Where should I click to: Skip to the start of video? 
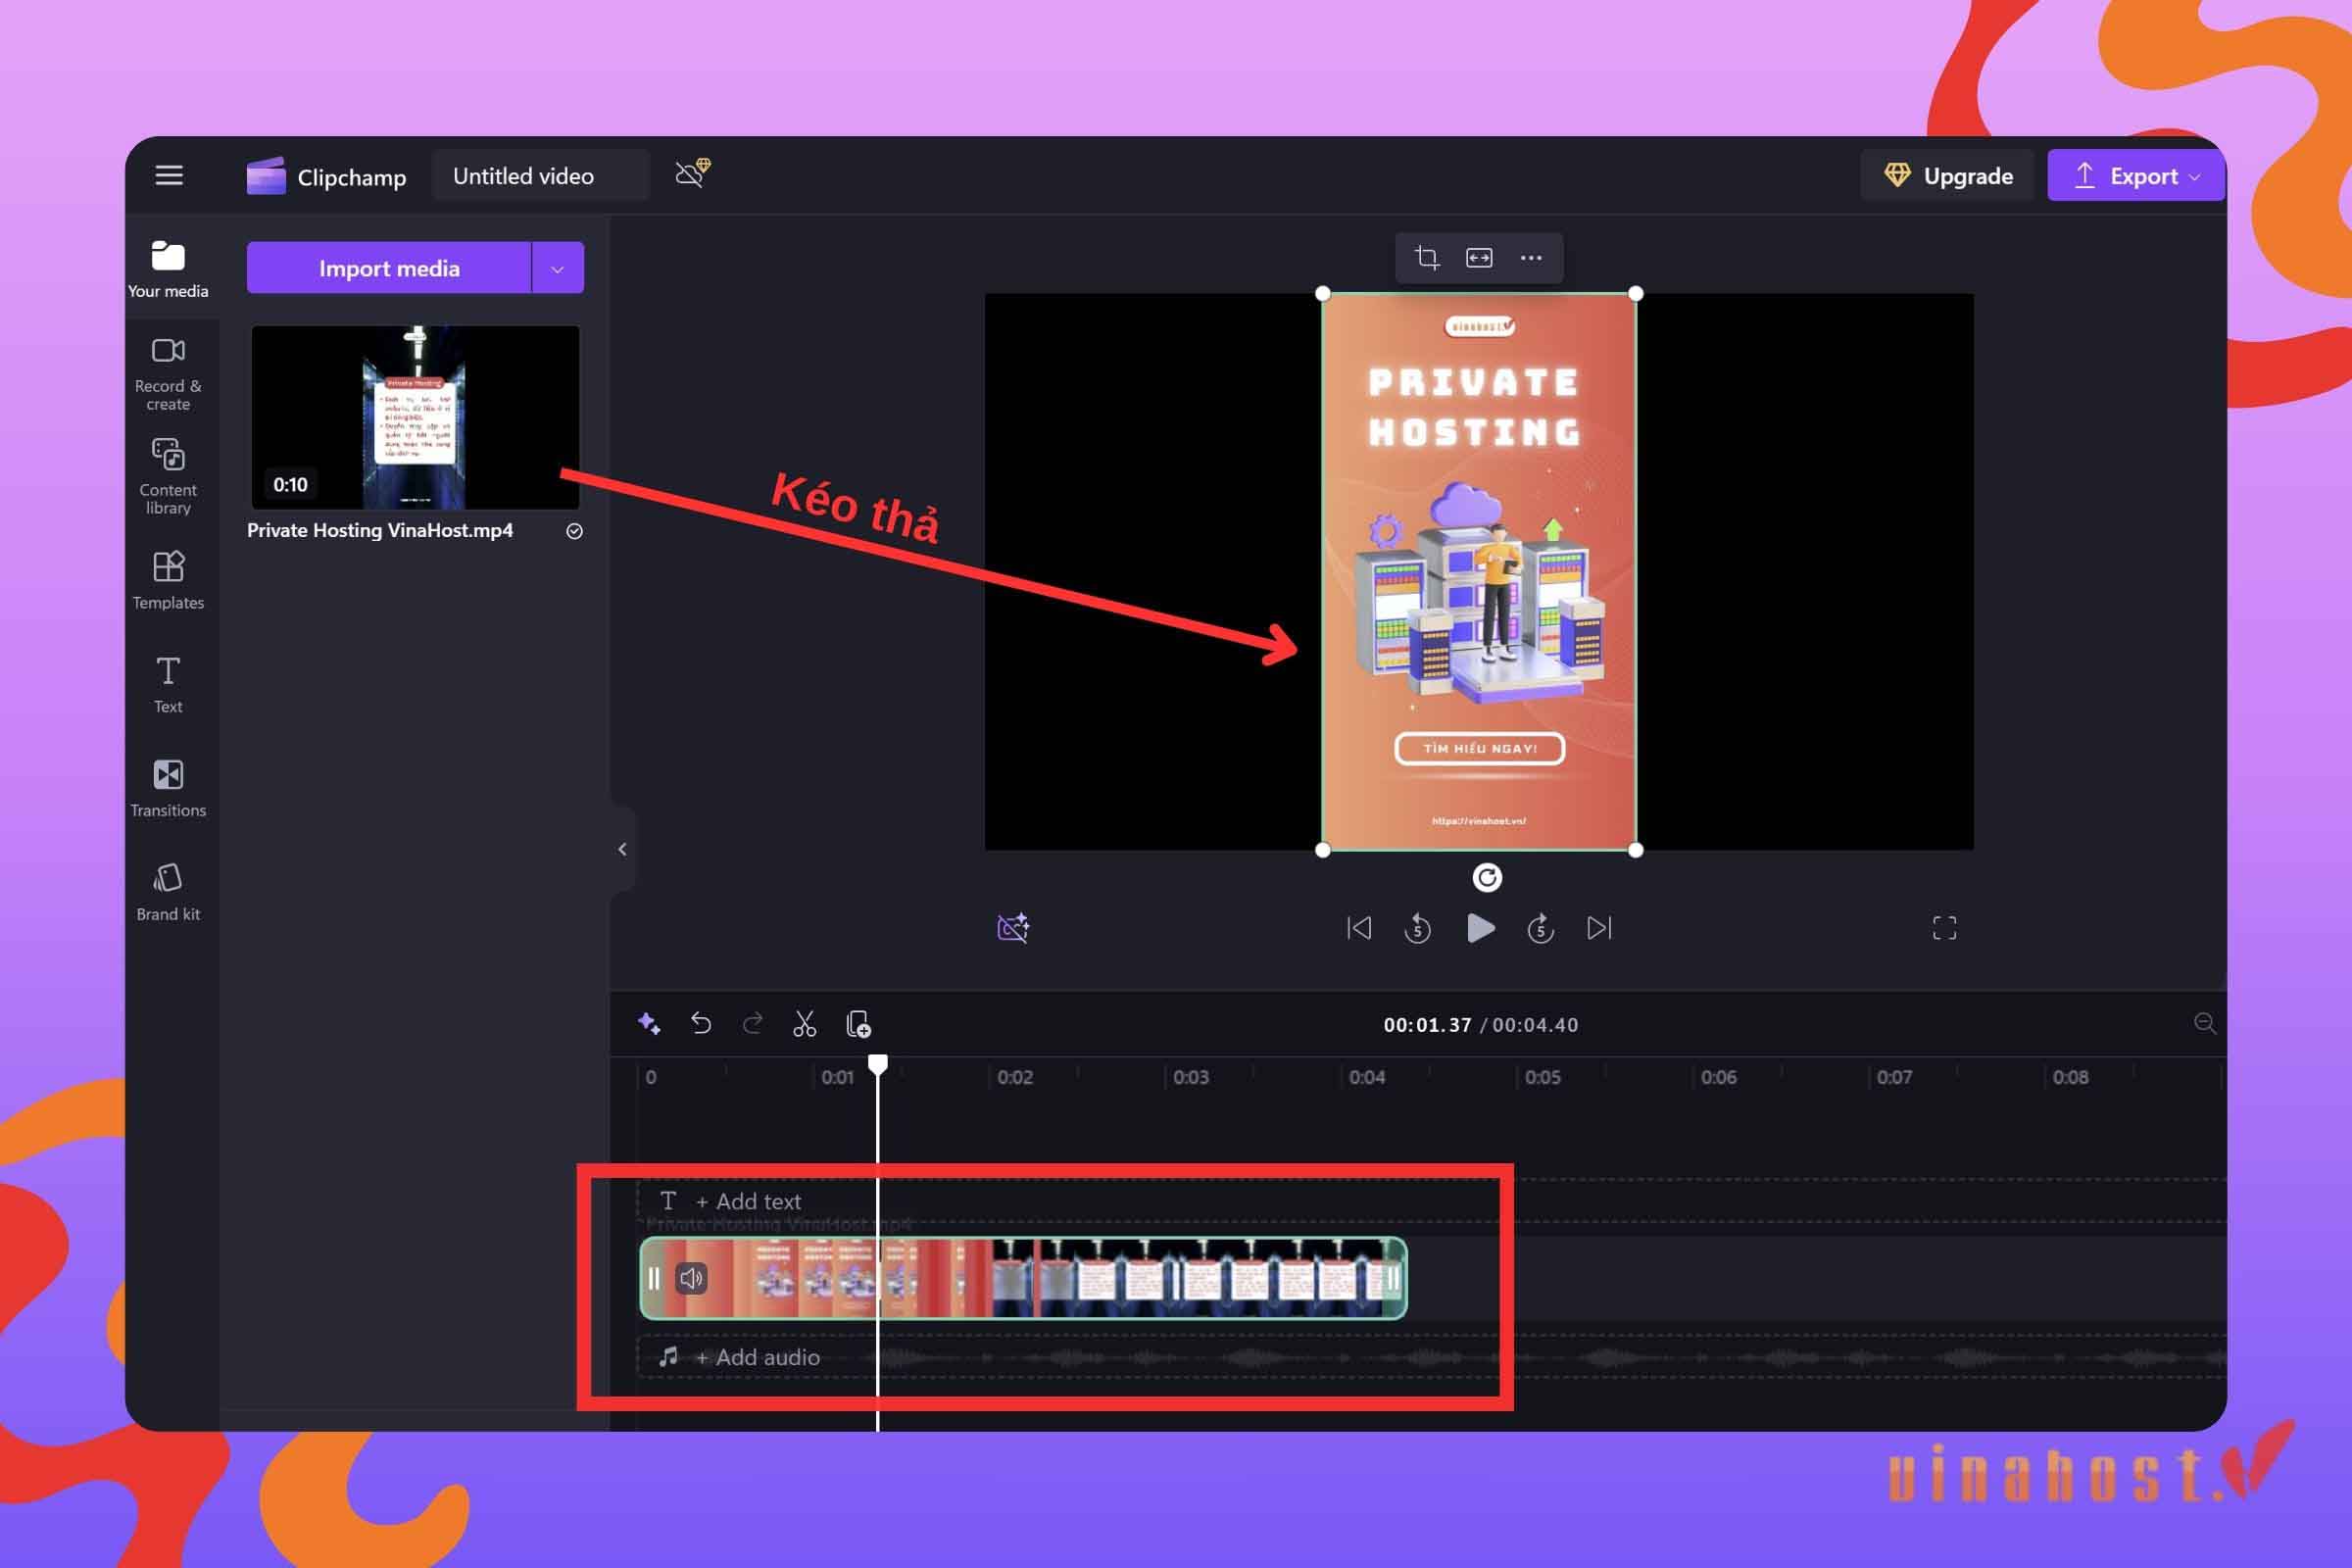pyautogui.click(x=1359, y=928)
